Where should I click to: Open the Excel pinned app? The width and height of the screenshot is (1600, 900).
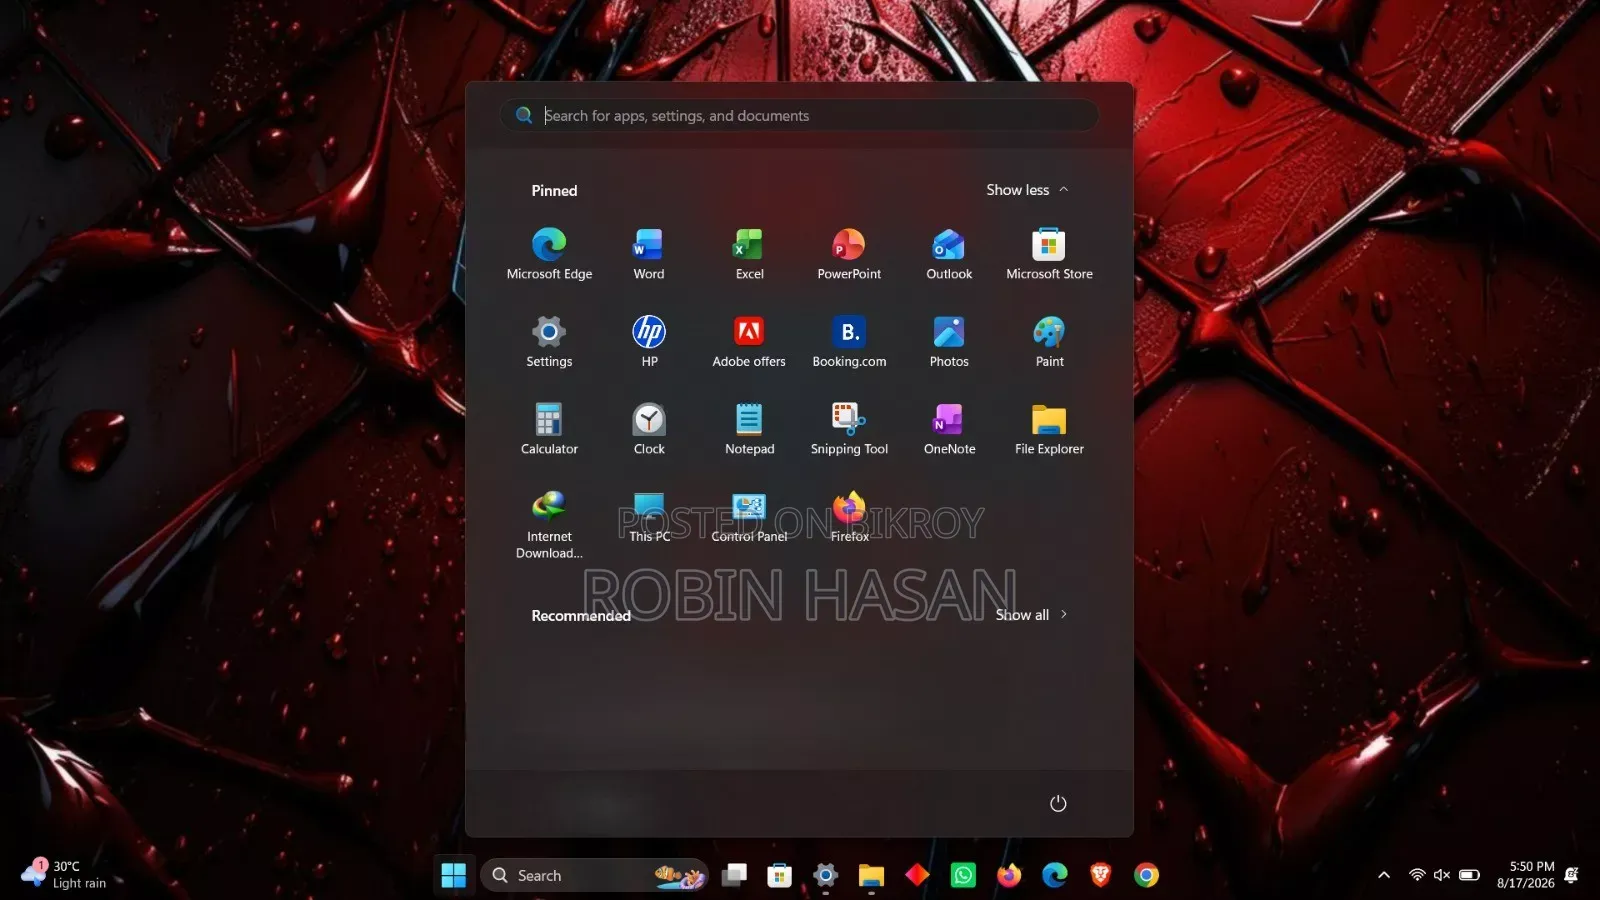pyautogui.click(x=749, y=253)
